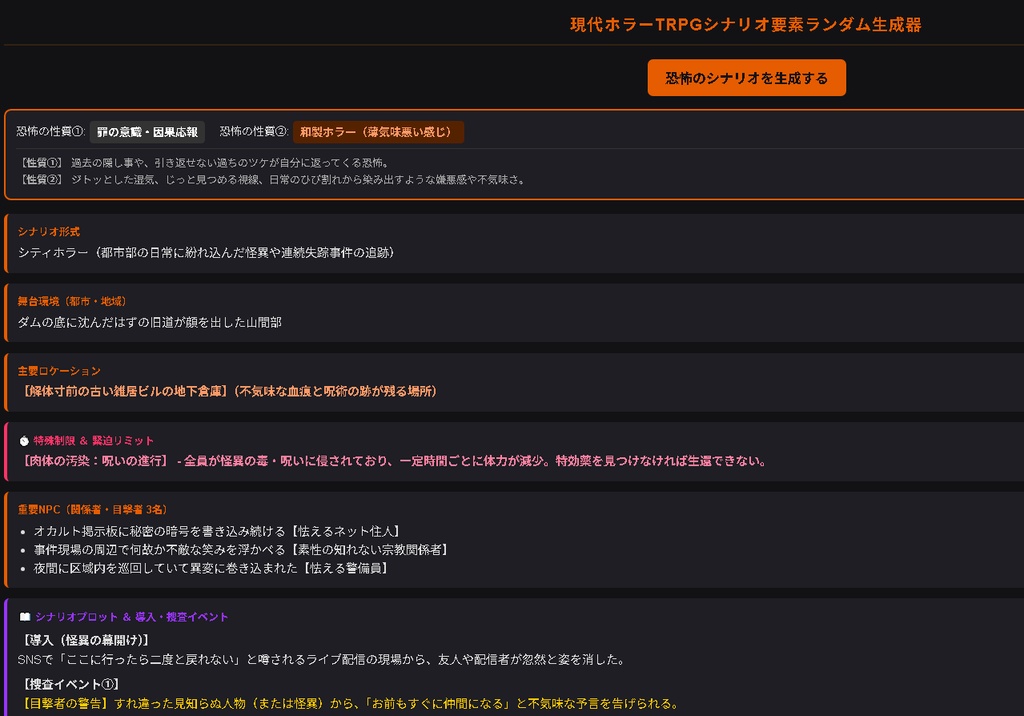Click the 【目撃者の警告】 event text
1024x716 pixels.
click(349, 704)
